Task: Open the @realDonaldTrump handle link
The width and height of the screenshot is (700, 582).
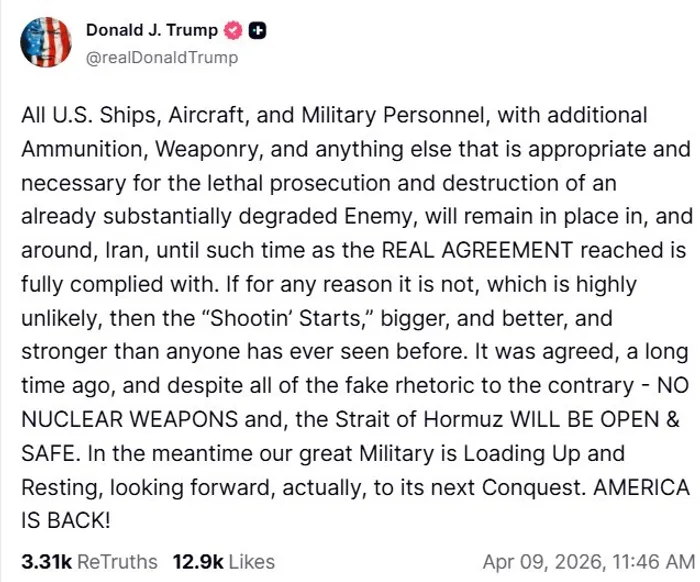Action: point(162,57)
